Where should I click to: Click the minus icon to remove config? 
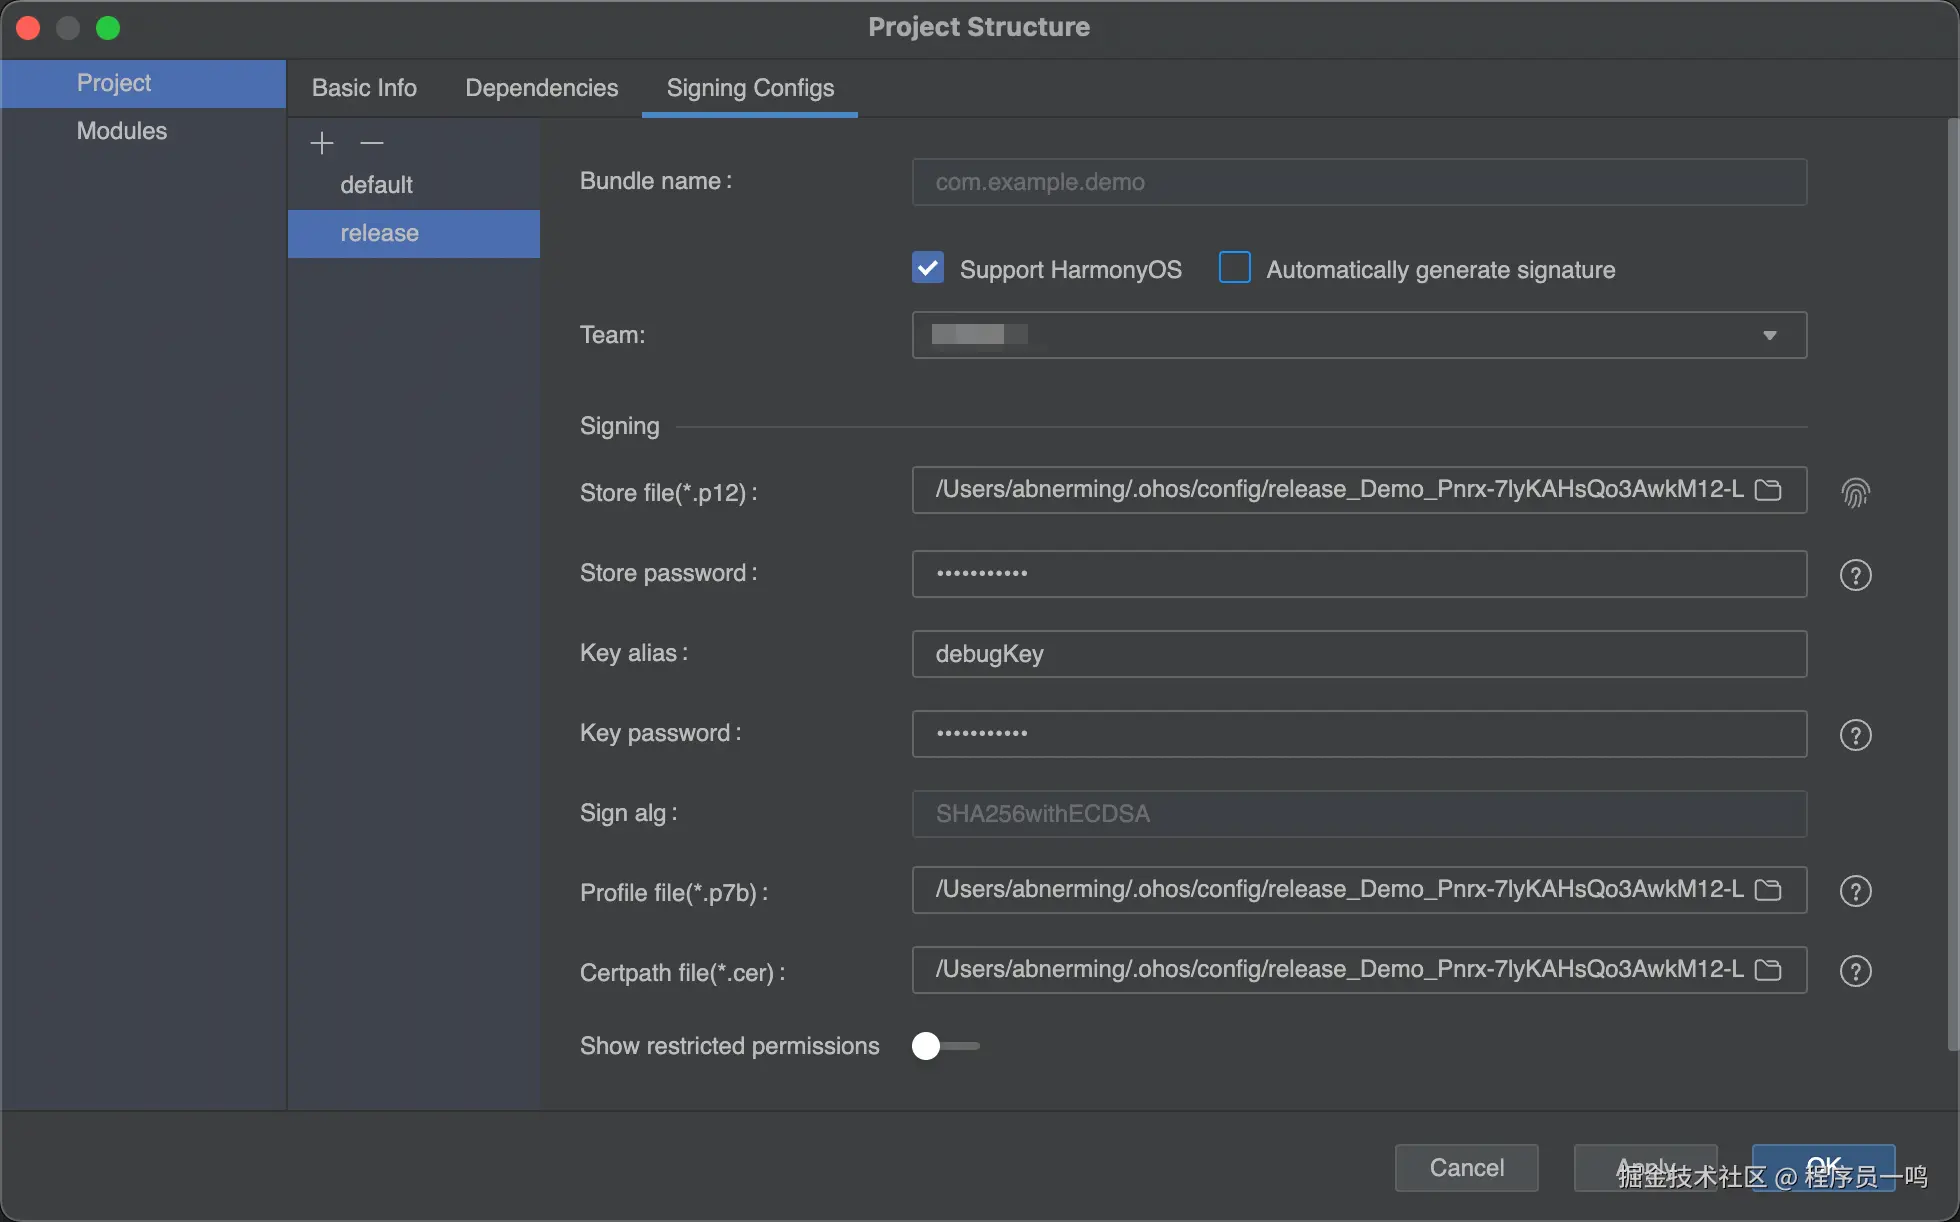tap(372, 143)
